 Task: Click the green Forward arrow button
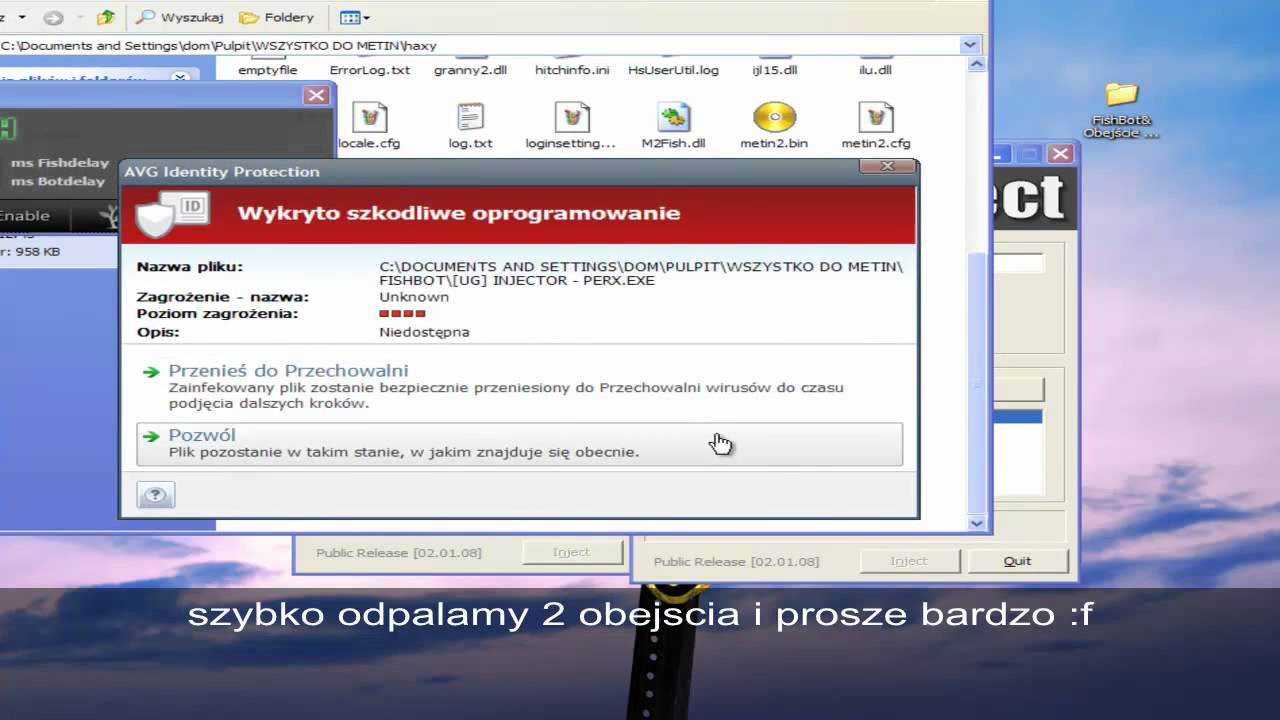53,17
